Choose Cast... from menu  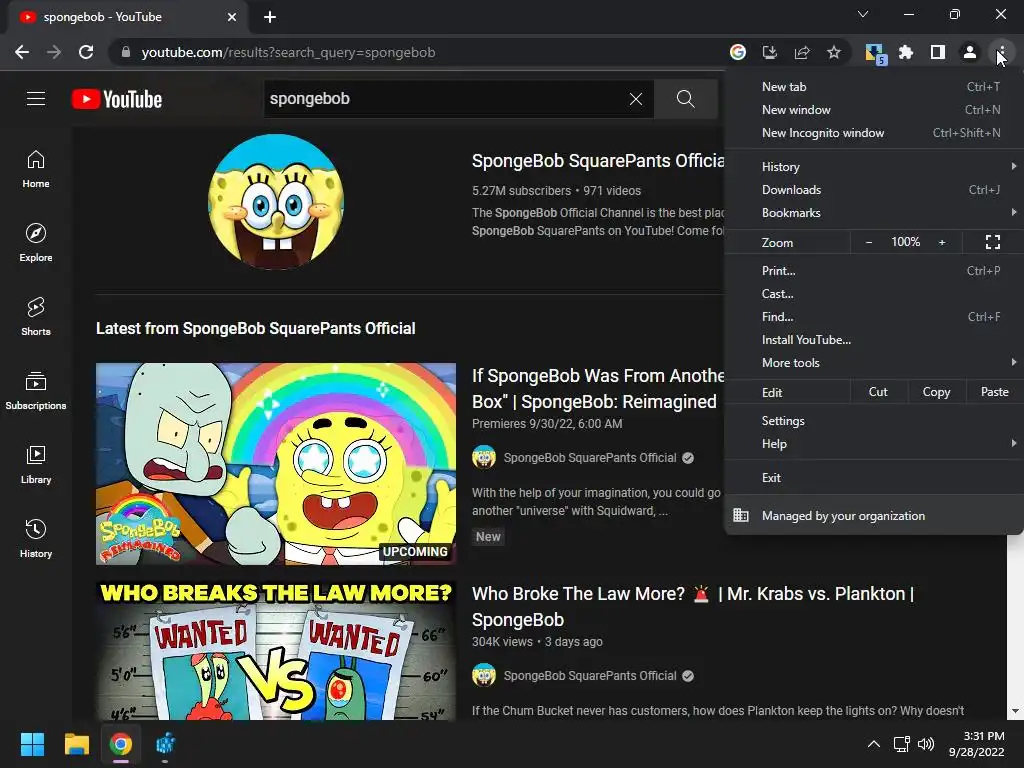coord(873,294)
